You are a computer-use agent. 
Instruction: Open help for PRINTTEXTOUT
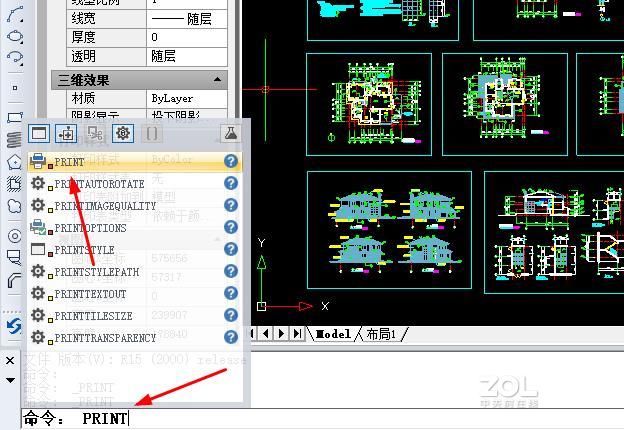[x=231, y=293]
